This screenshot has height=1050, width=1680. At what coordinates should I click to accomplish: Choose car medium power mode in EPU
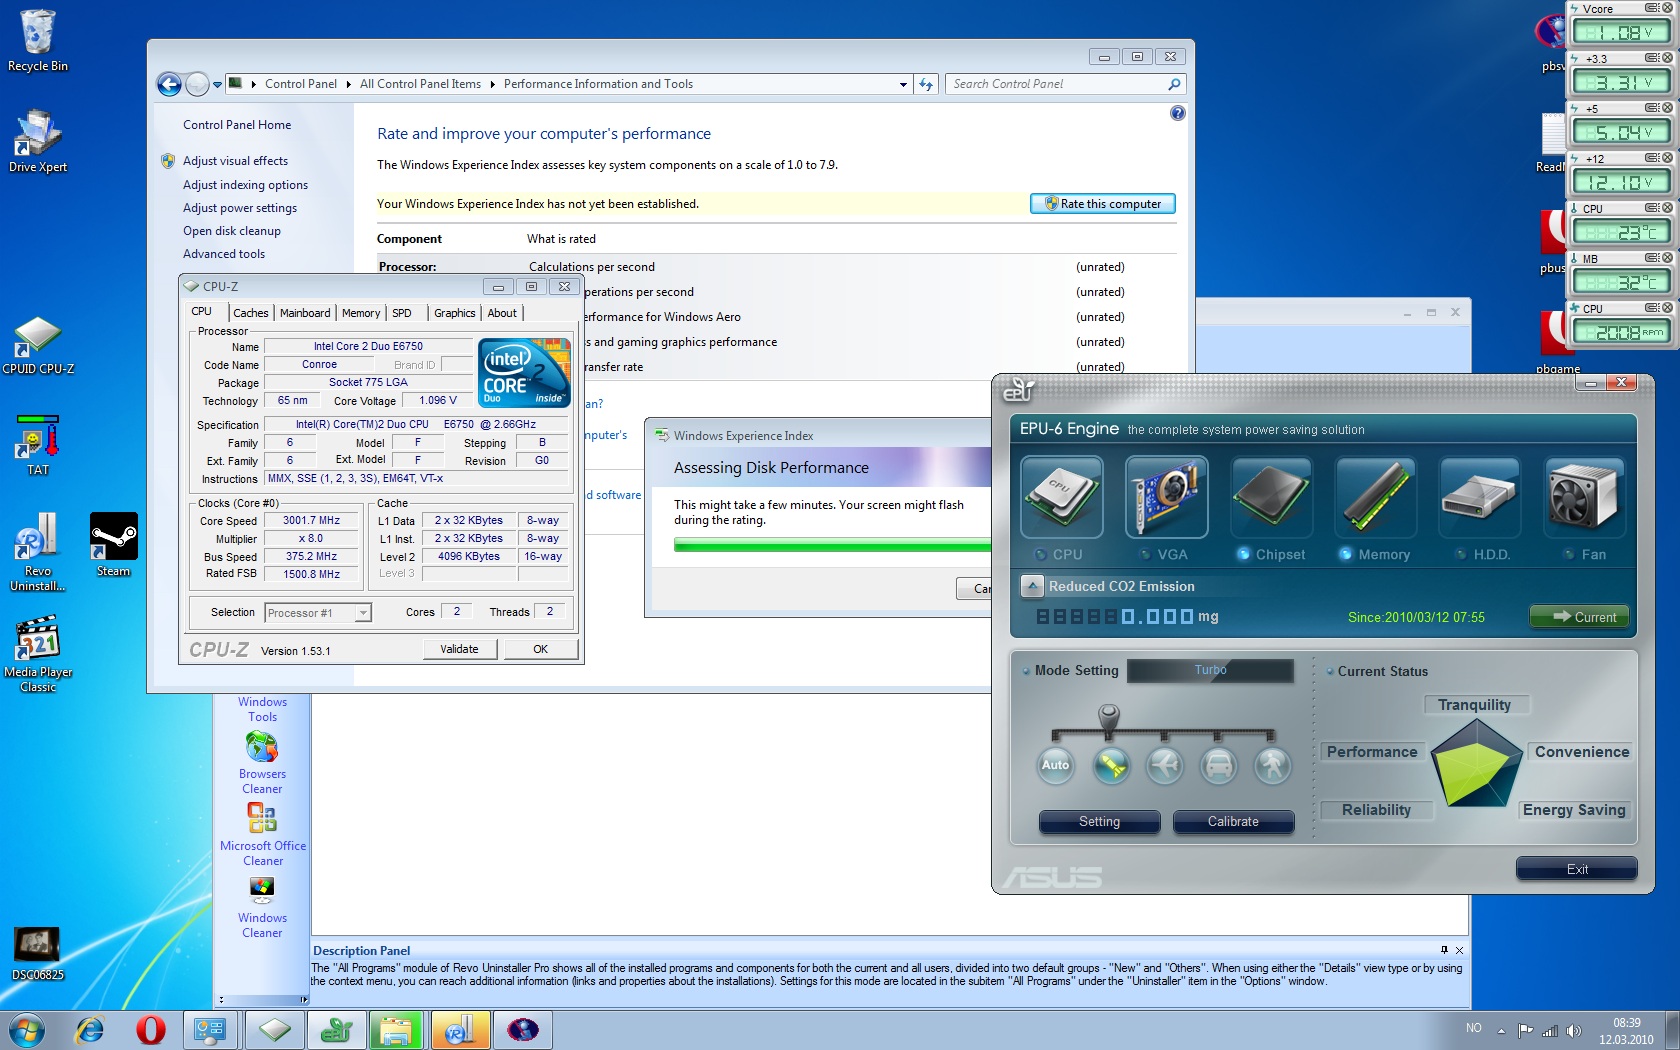click(x=1219, y=765)
